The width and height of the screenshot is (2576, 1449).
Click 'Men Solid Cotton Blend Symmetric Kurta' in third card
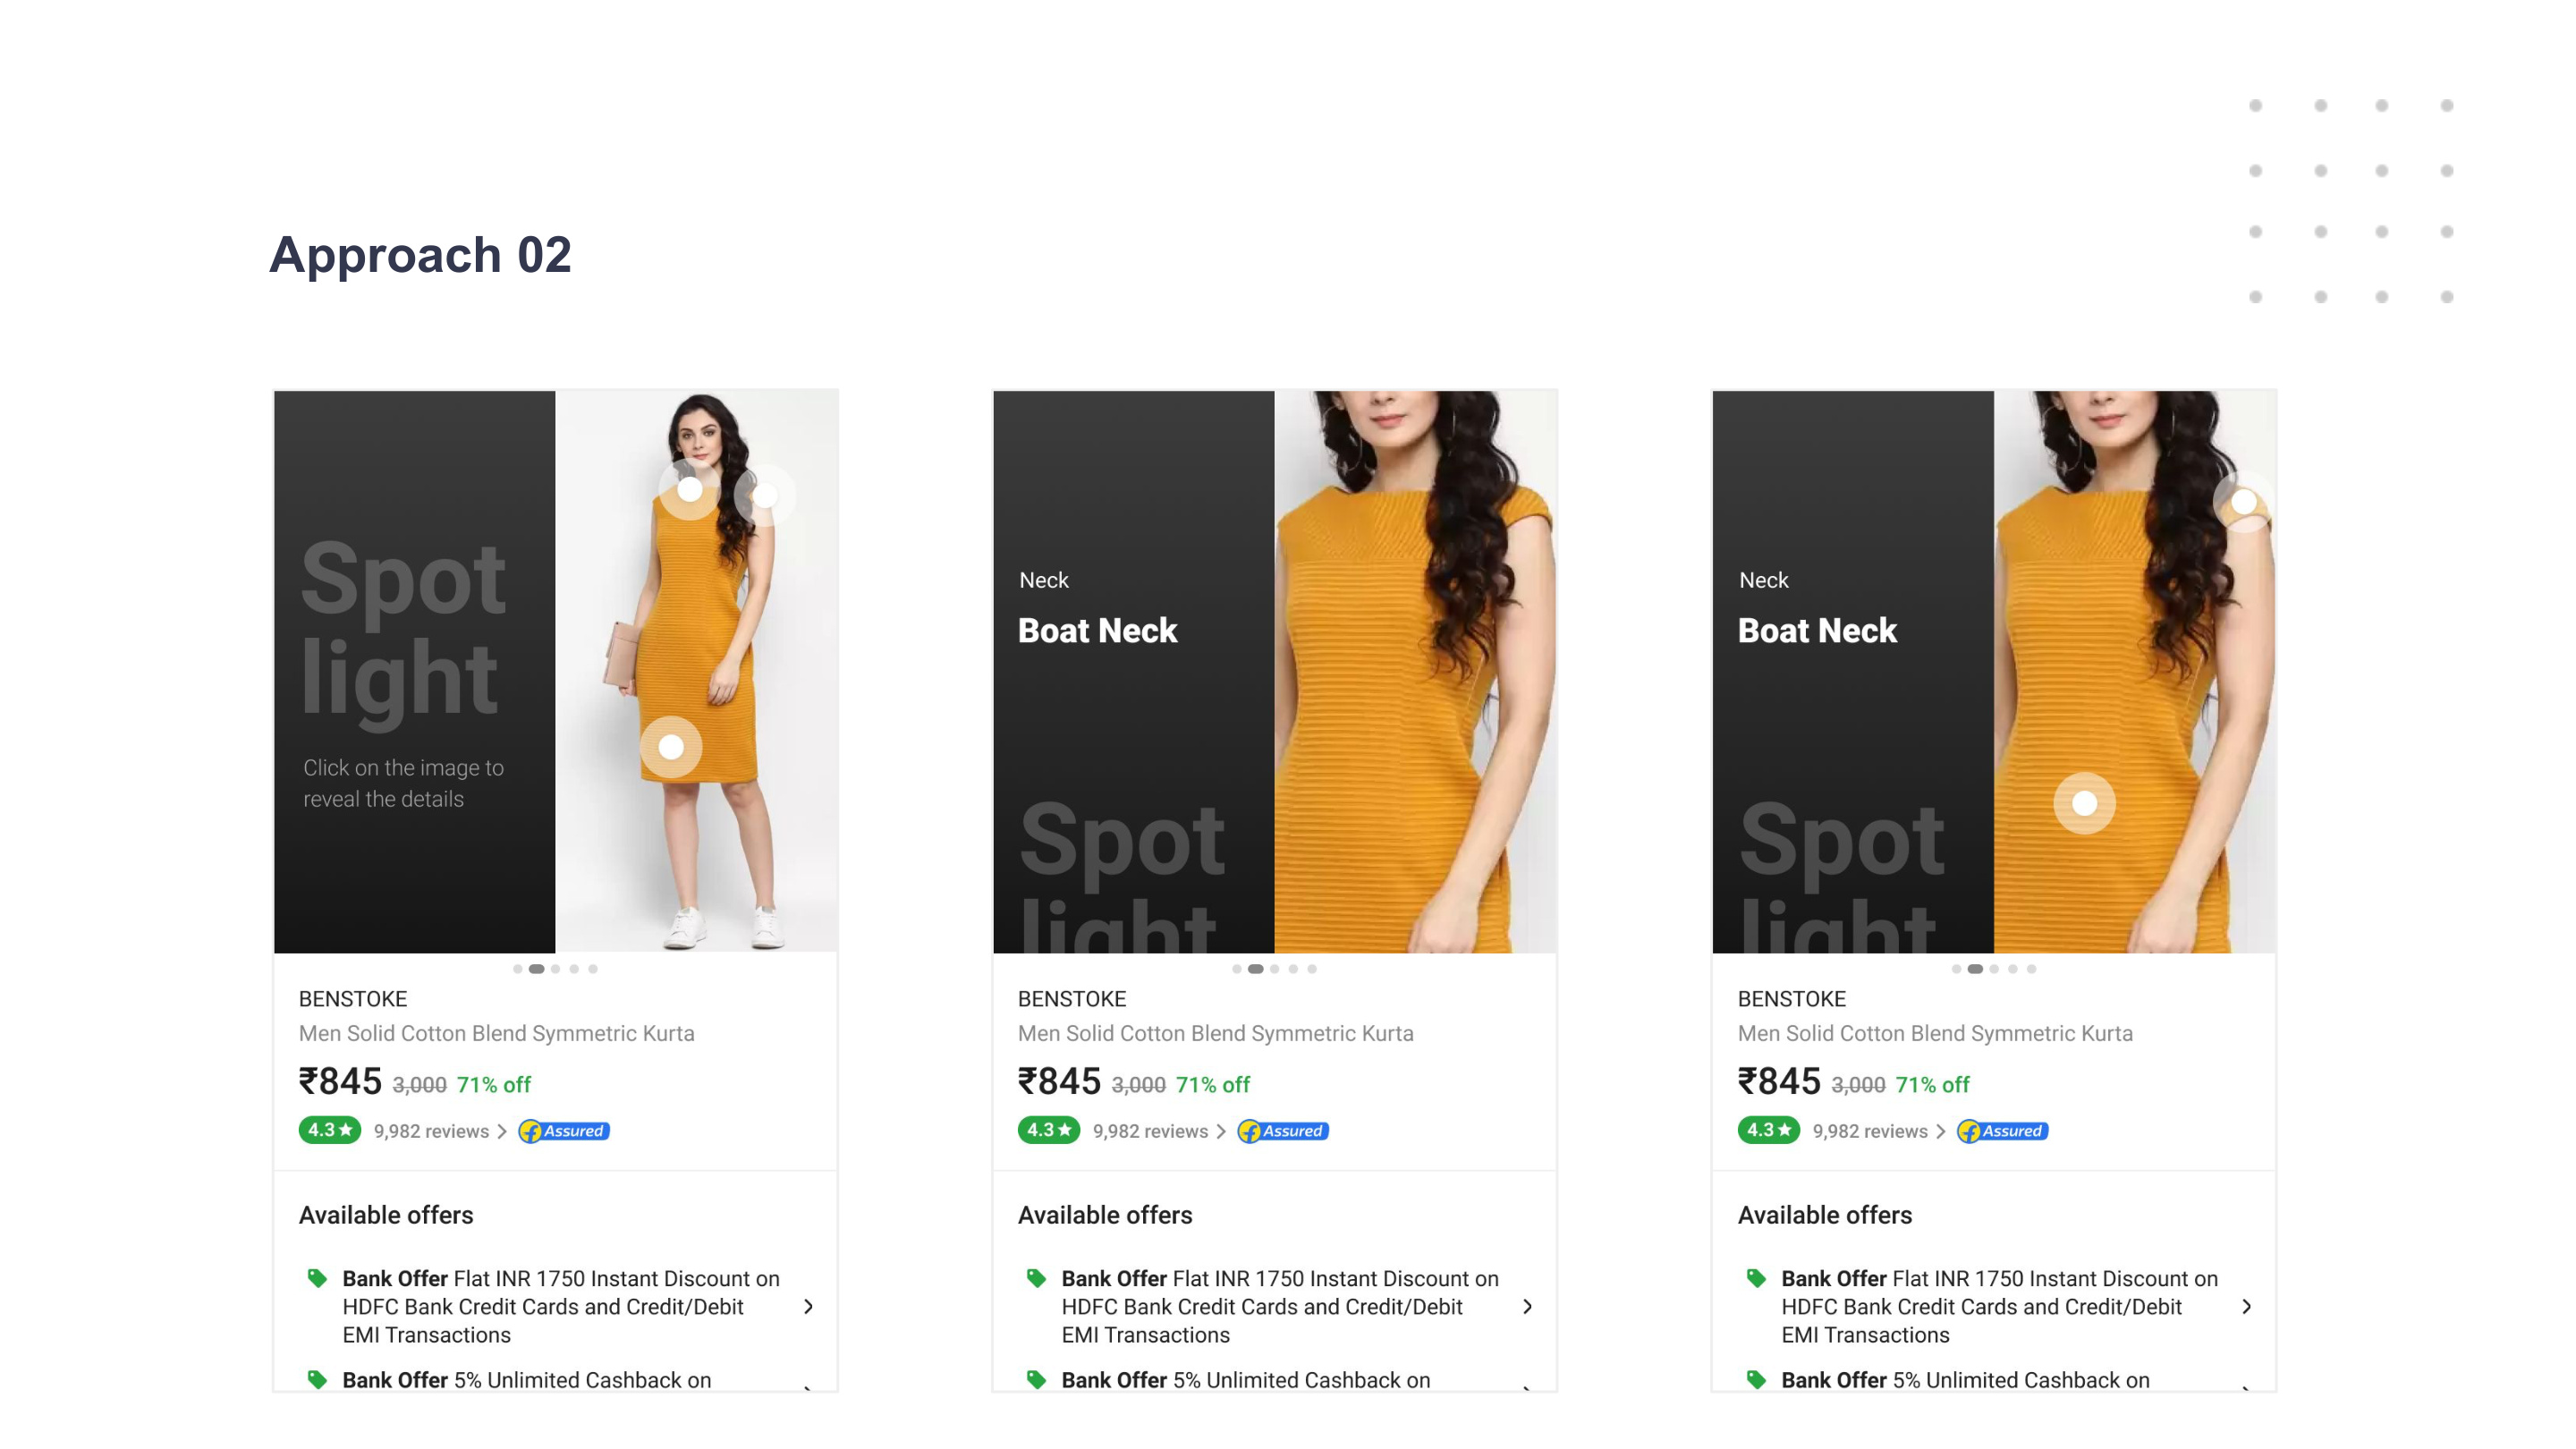coord(1935,1033)
